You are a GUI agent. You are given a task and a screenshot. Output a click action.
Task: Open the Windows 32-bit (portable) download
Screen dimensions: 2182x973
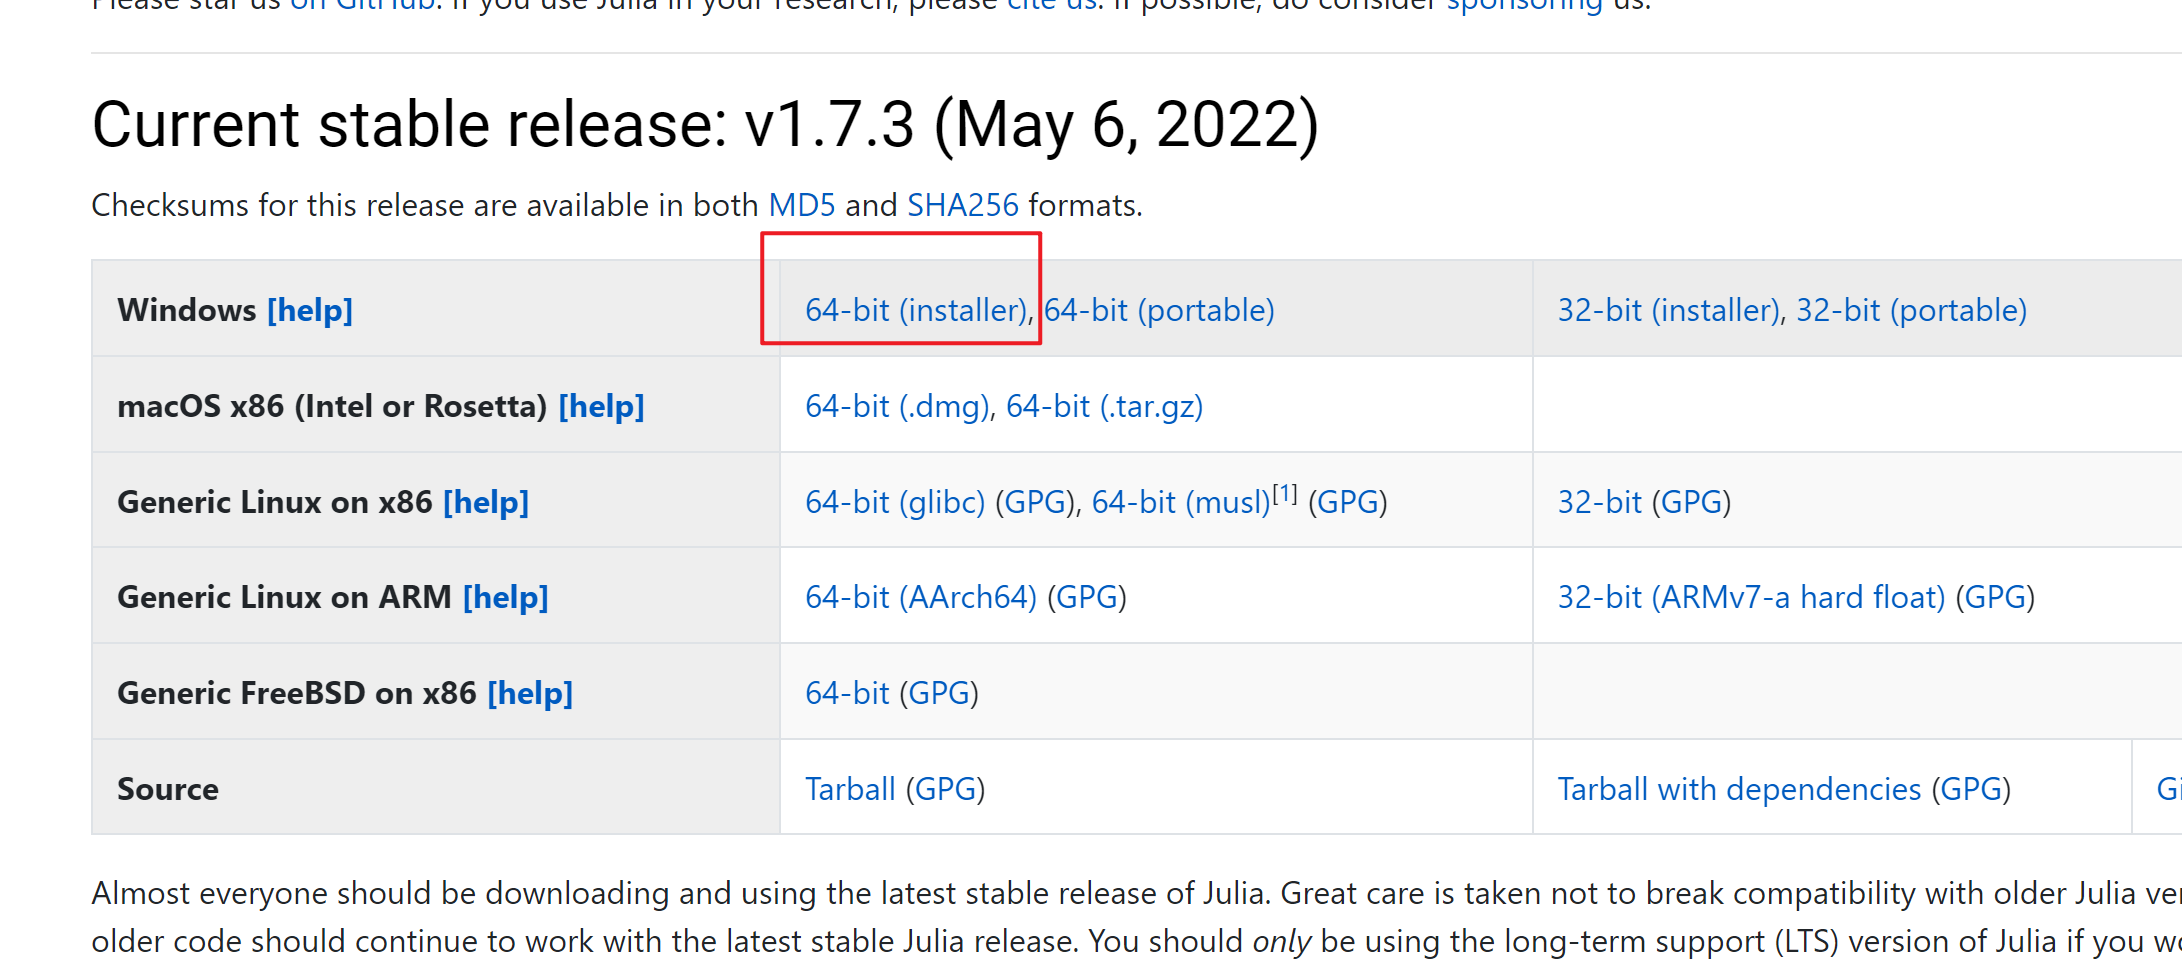tap(1911, 310)
